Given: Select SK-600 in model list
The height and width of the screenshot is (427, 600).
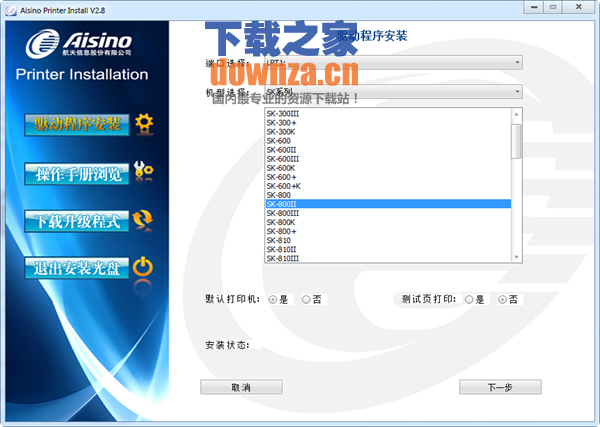Looking at the screenshot, I should (388, 141).
